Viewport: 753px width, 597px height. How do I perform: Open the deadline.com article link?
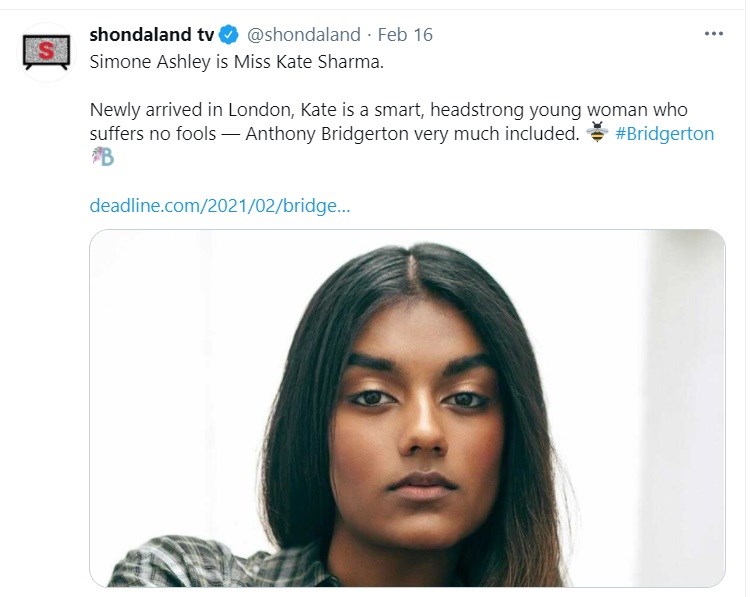(x=219, y=206)
